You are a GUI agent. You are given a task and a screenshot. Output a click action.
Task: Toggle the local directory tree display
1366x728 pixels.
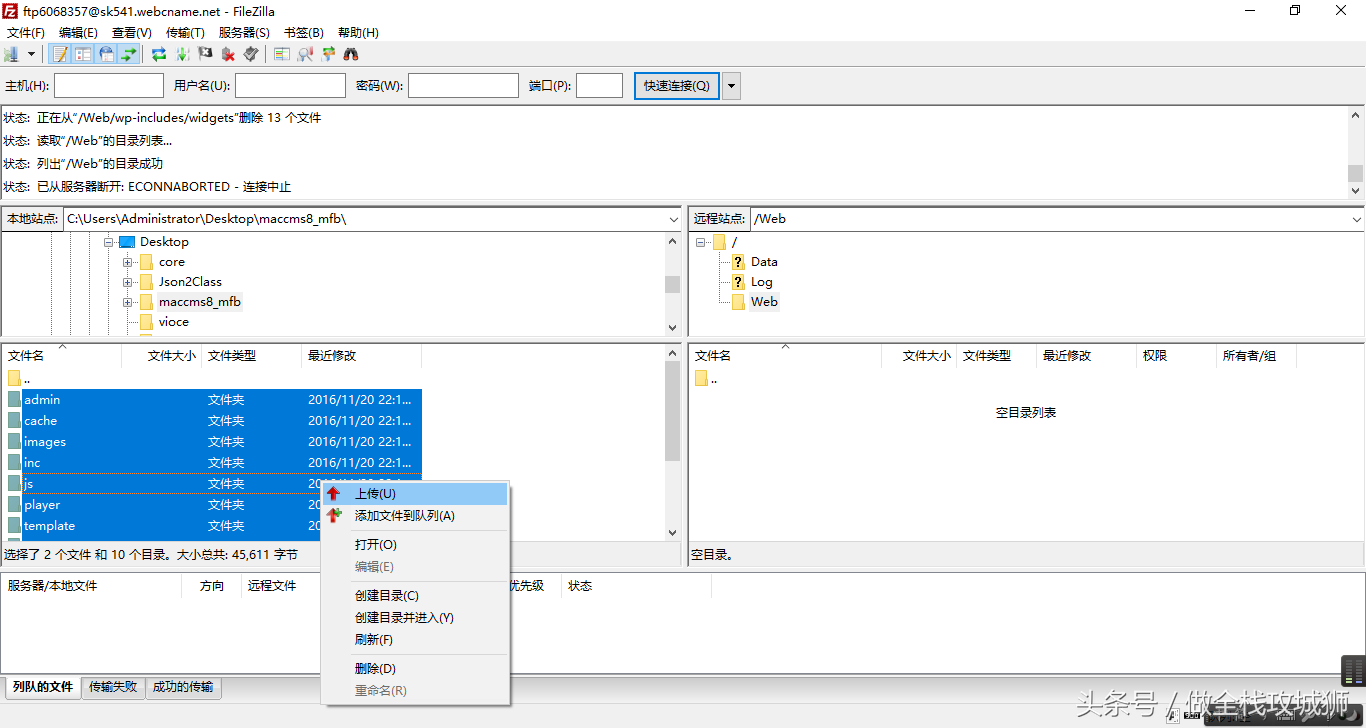coord(83,54)
